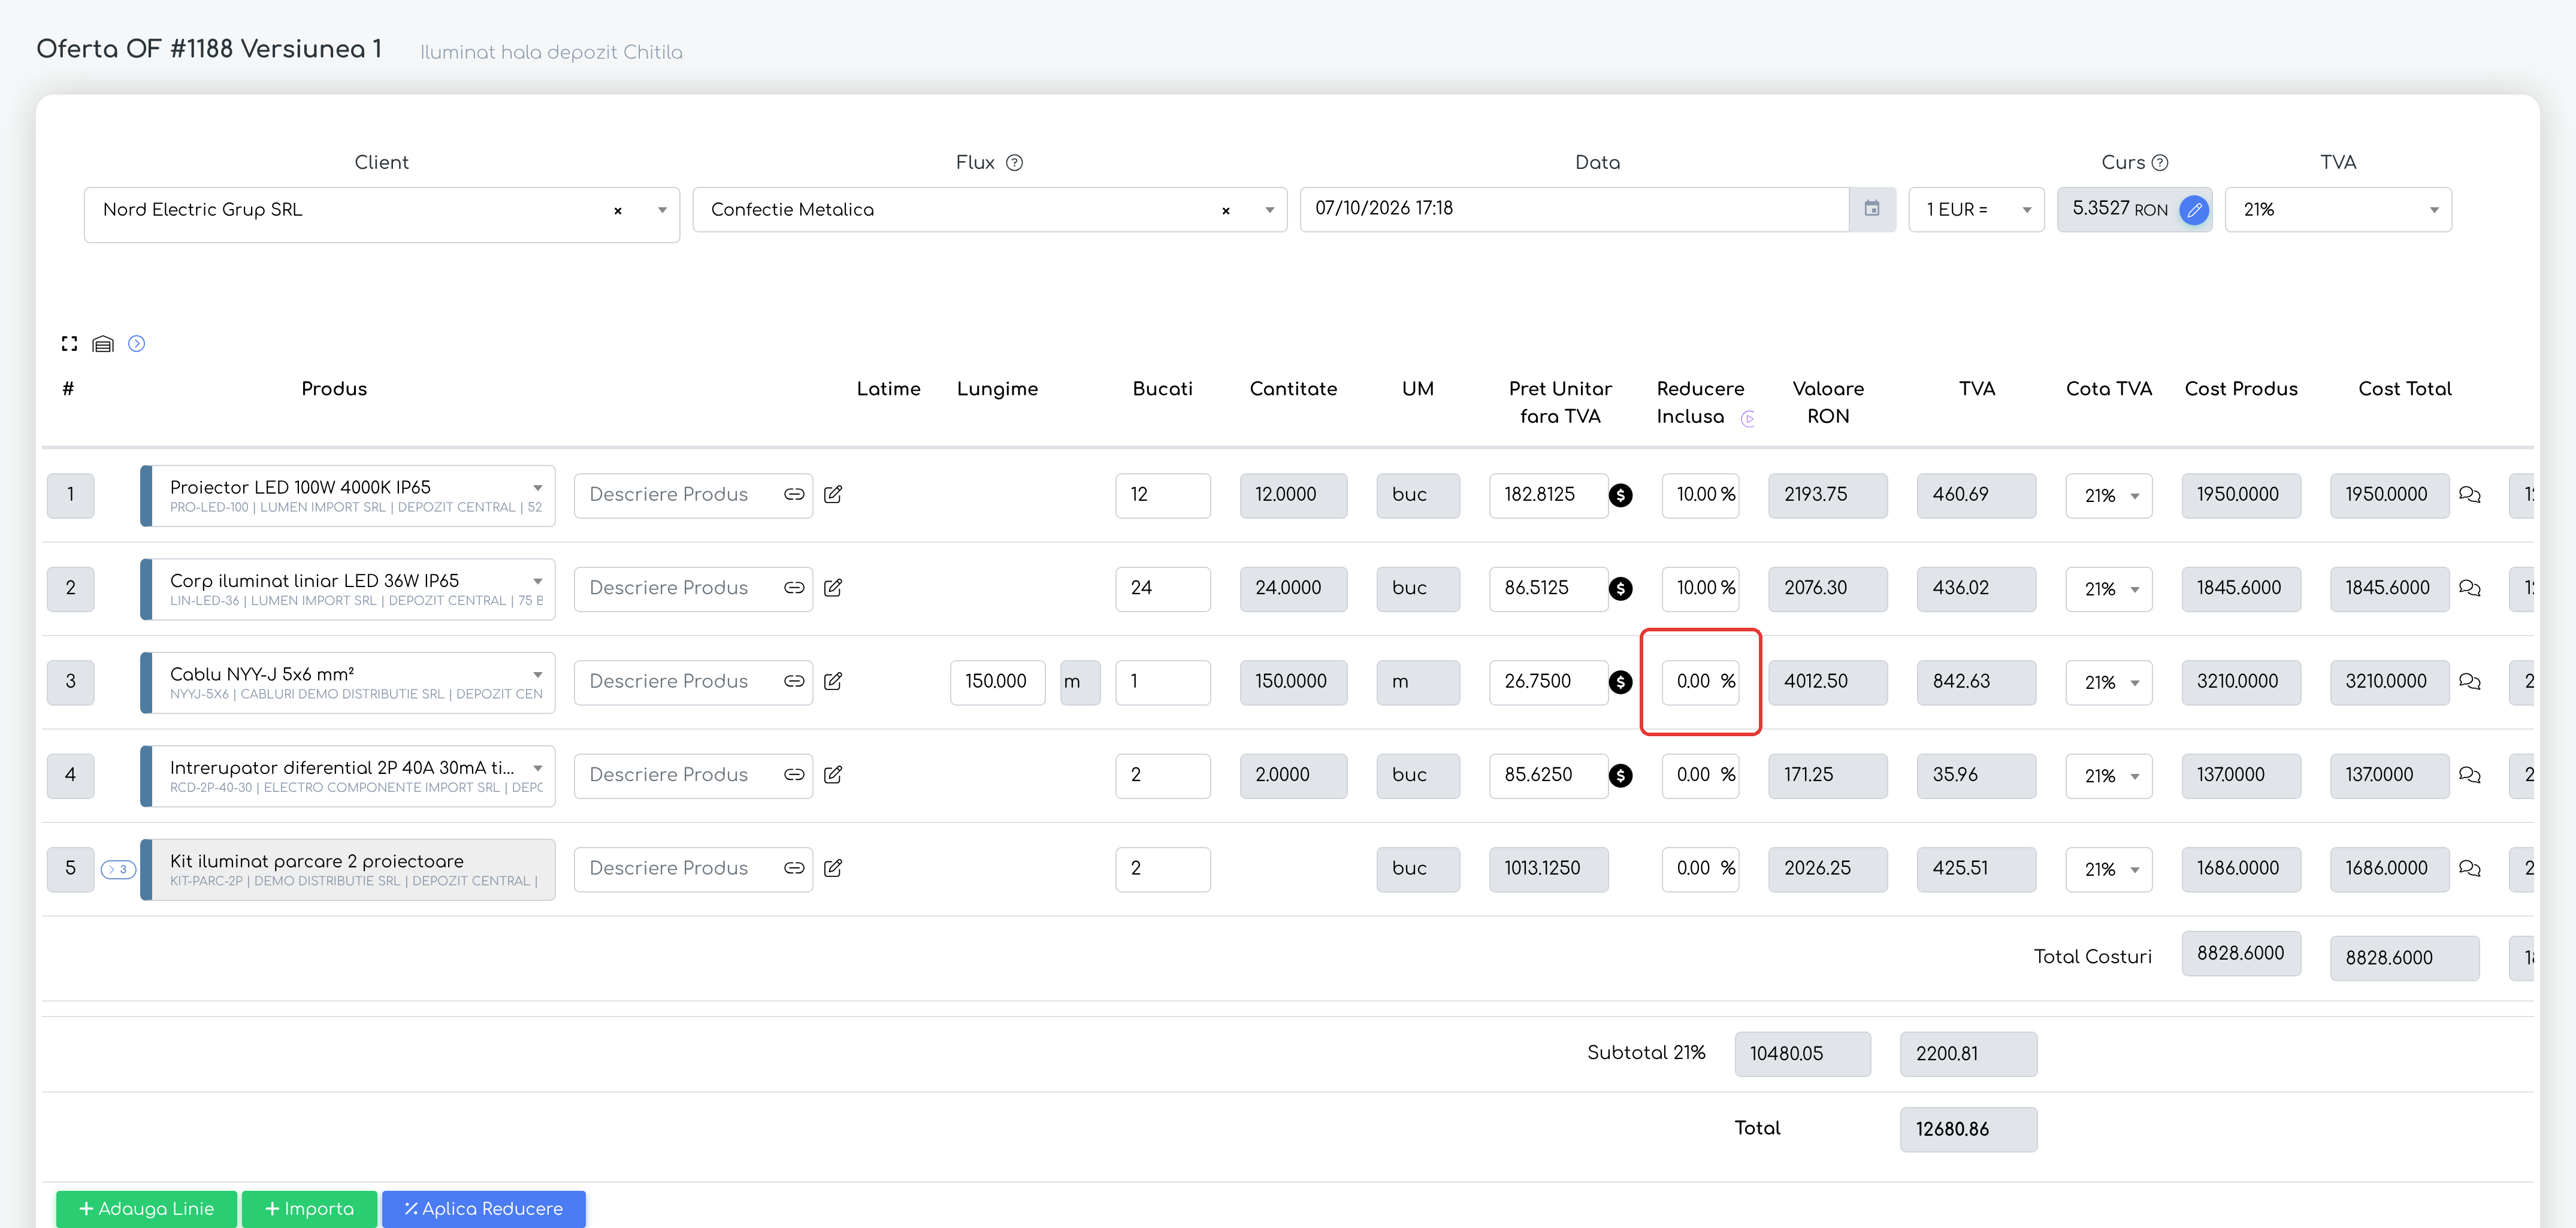Image resolution: width=2576 pixels, height=1228 pixels.
Task: Clear the Confectie Metalica flux selection
Action: point(1226,211)
